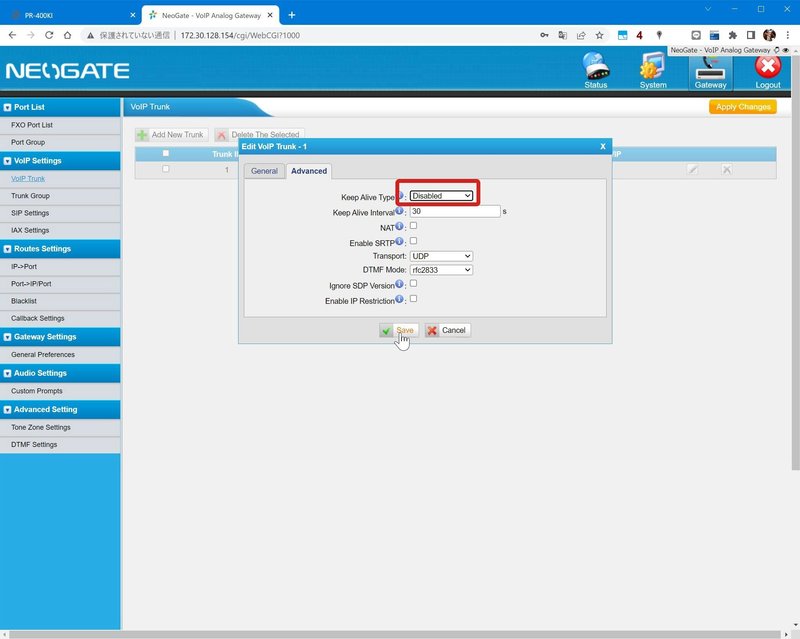Click the Keep Alive Interval info icon
The height and width of the screenshot is (639, 800).
[399, 210]
